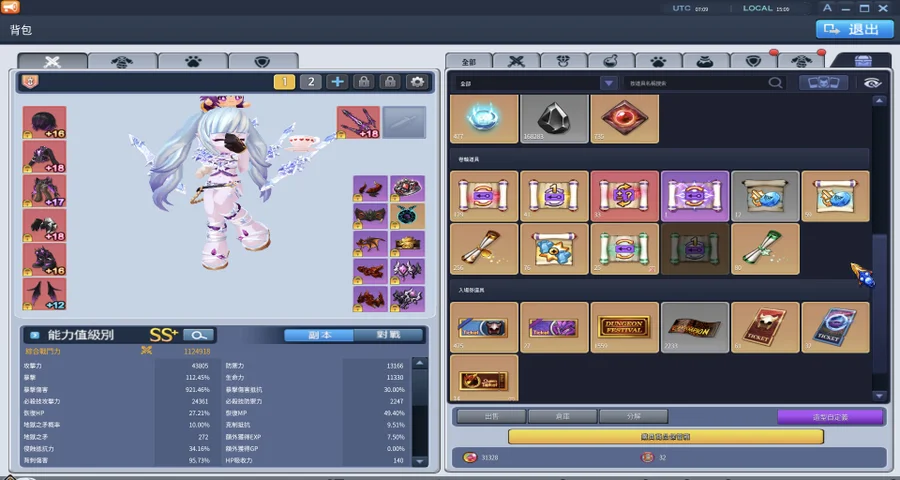Open equipment settings gear icon
900x480 pixels.
pyautogui.click(x=417, y=82)
